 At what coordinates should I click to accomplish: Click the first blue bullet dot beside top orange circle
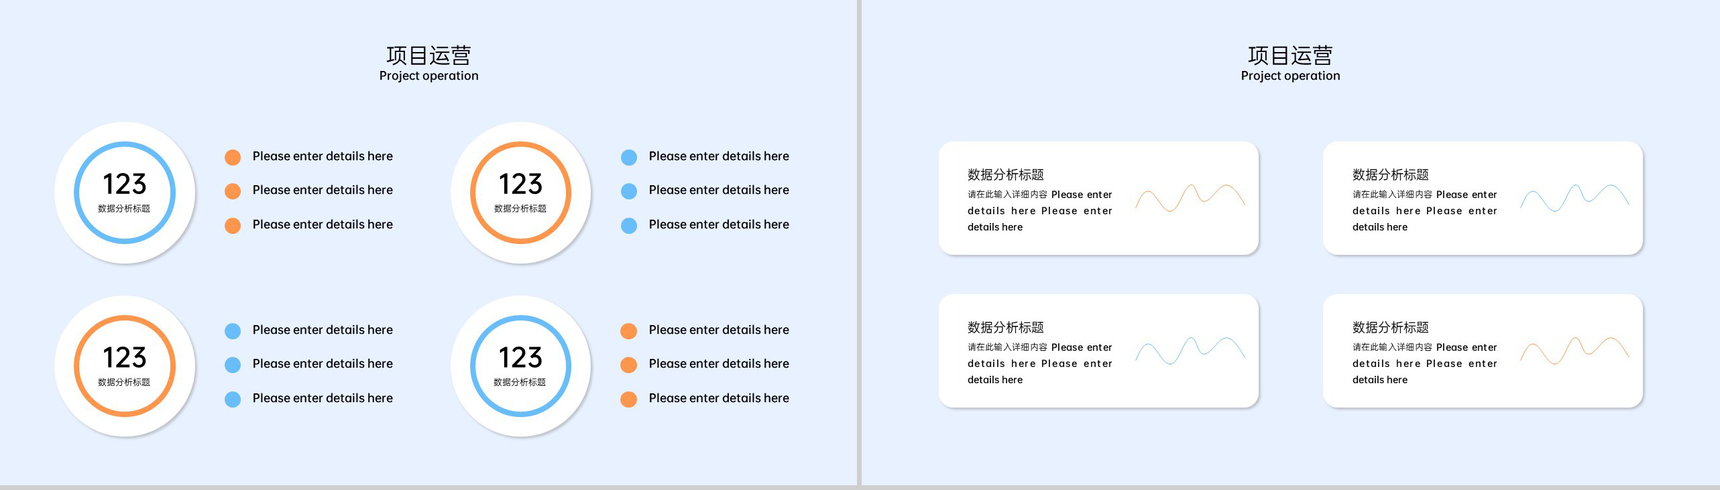[629, 157]
